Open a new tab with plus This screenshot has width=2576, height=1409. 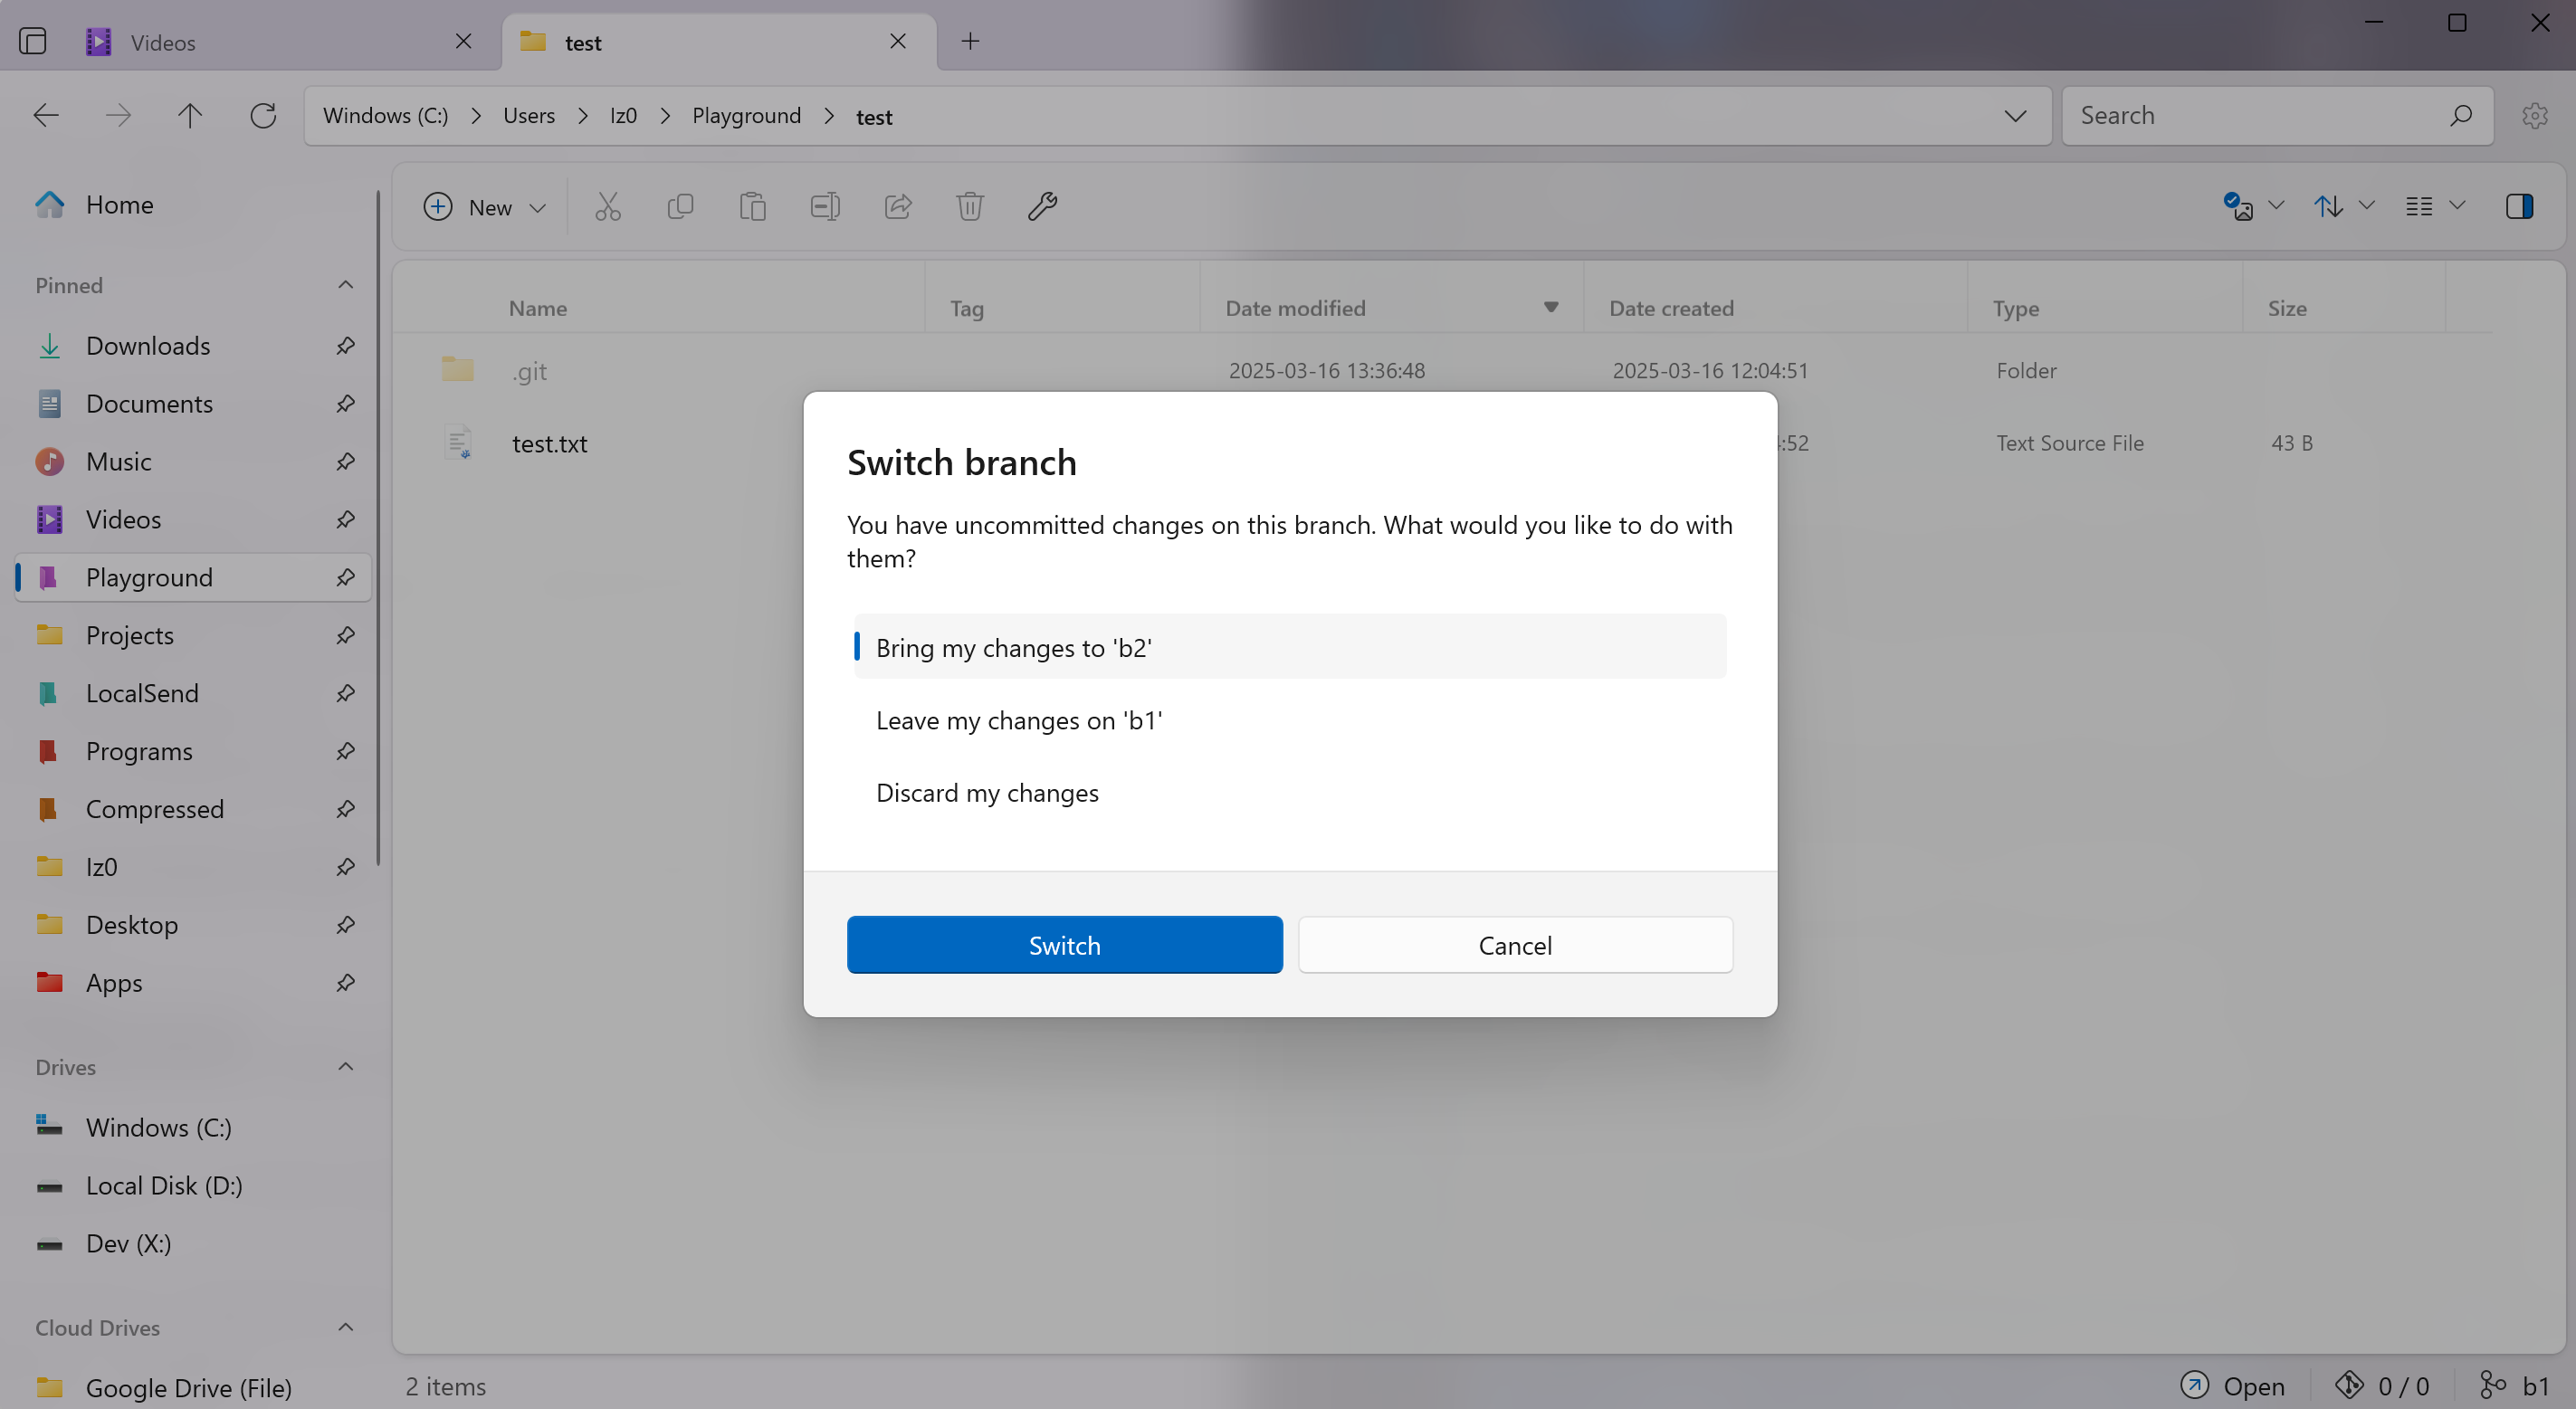pyautogui.click(x=970, y=41)
